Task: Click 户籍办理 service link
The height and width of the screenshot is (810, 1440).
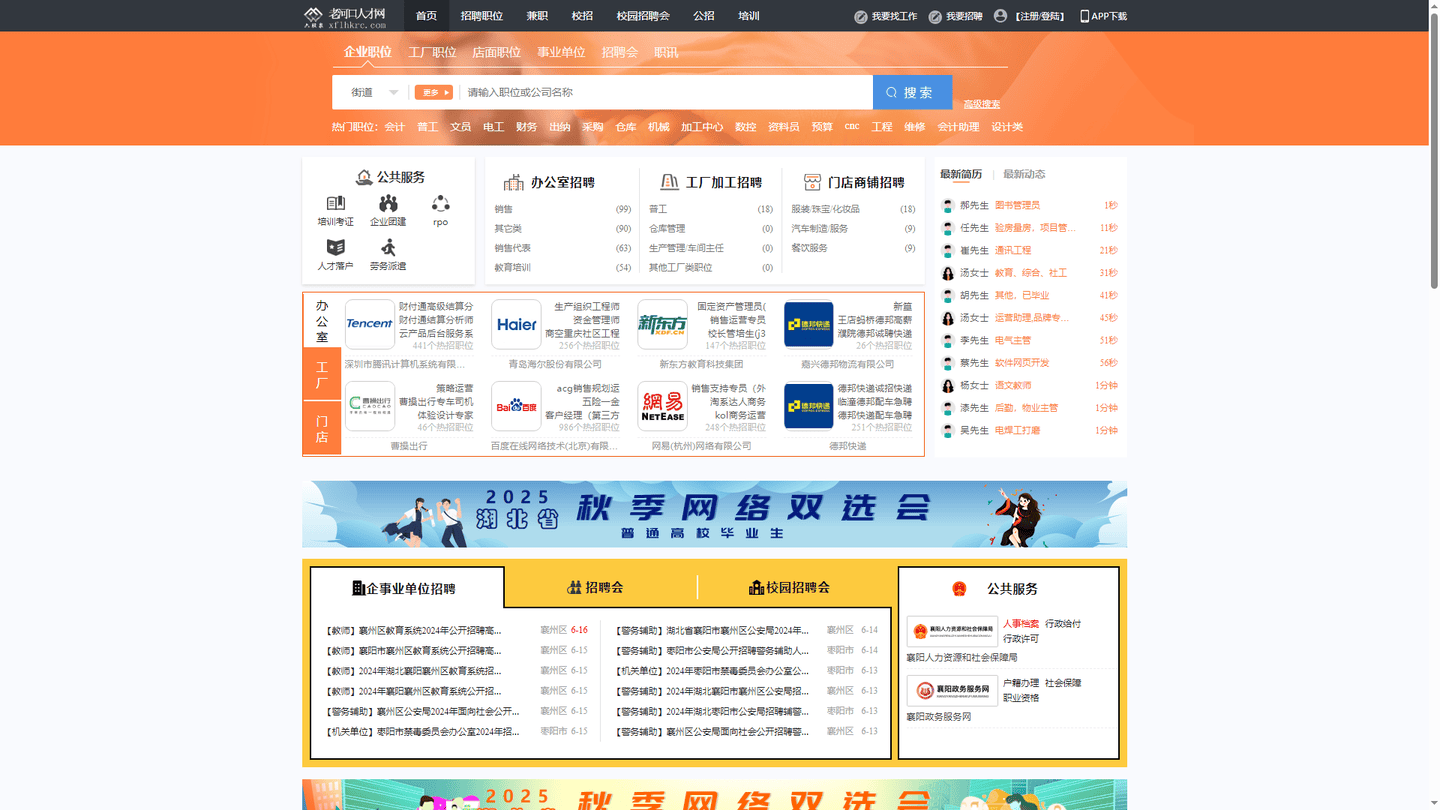Action: pyautogui.click(x=1021, y=683)
